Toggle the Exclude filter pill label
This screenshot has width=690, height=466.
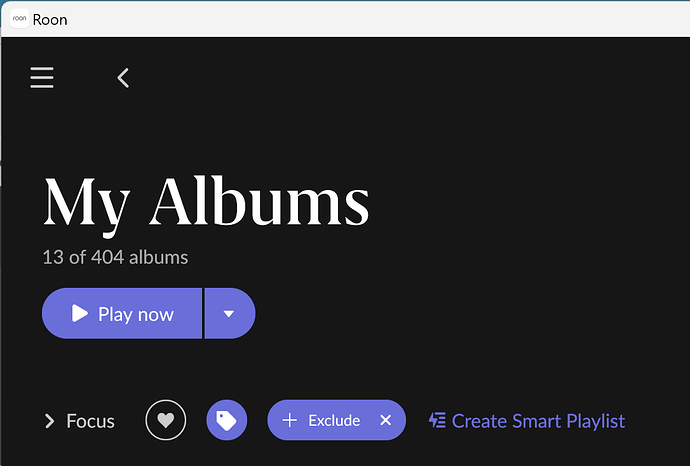coord(334,421)
